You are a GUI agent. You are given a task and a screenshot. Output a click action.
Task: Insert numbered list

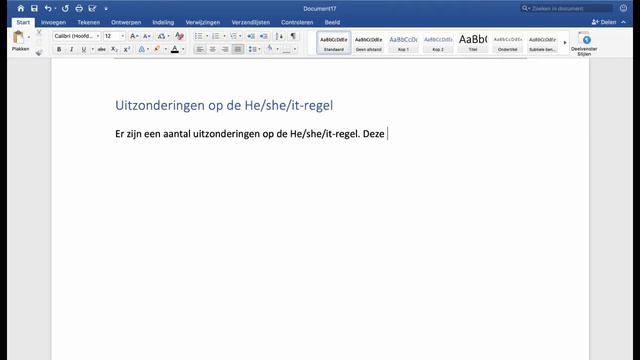pos(216,36)
